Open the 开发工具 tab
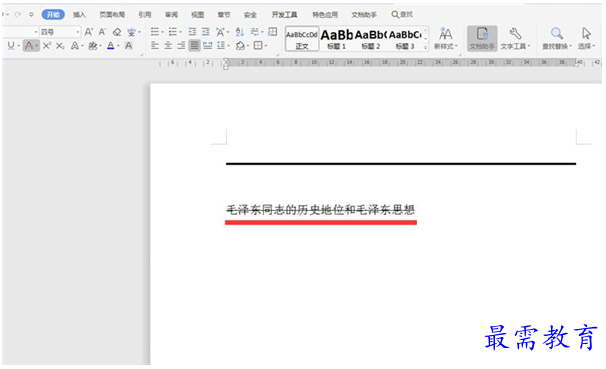 point(284,15)
